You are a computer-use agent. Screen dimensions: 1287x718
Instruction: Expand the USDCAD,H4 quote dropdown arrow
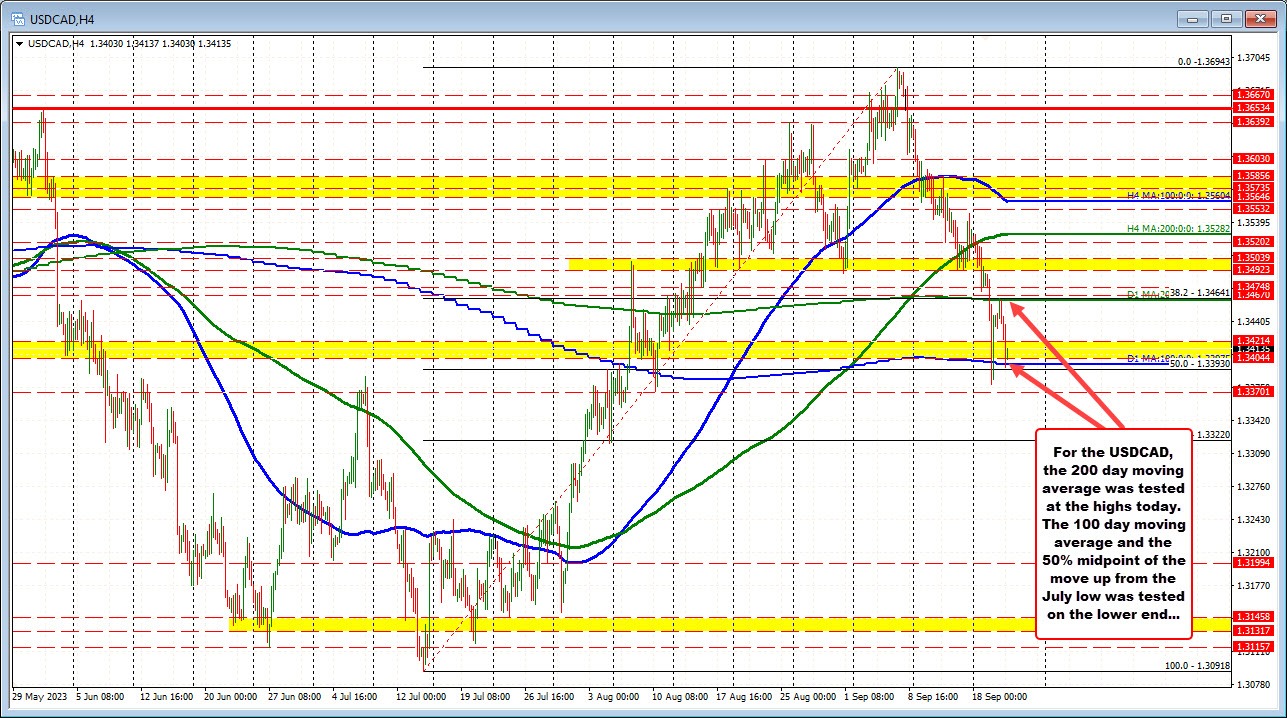[x=20, y=43]
